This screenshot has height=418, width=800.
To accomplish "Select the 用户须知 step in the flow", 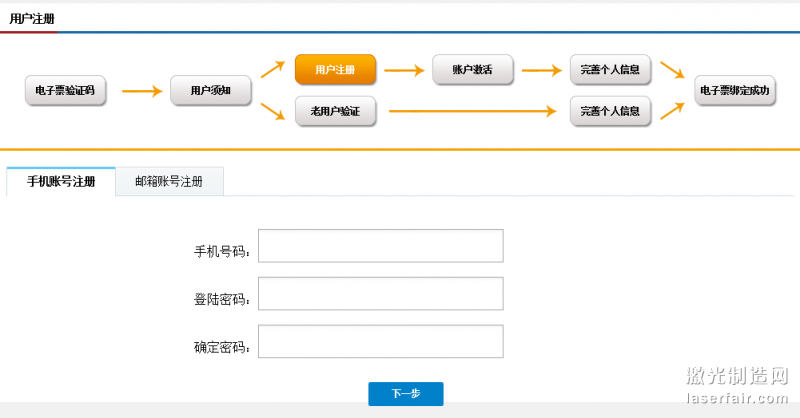I will coord(210,90).
